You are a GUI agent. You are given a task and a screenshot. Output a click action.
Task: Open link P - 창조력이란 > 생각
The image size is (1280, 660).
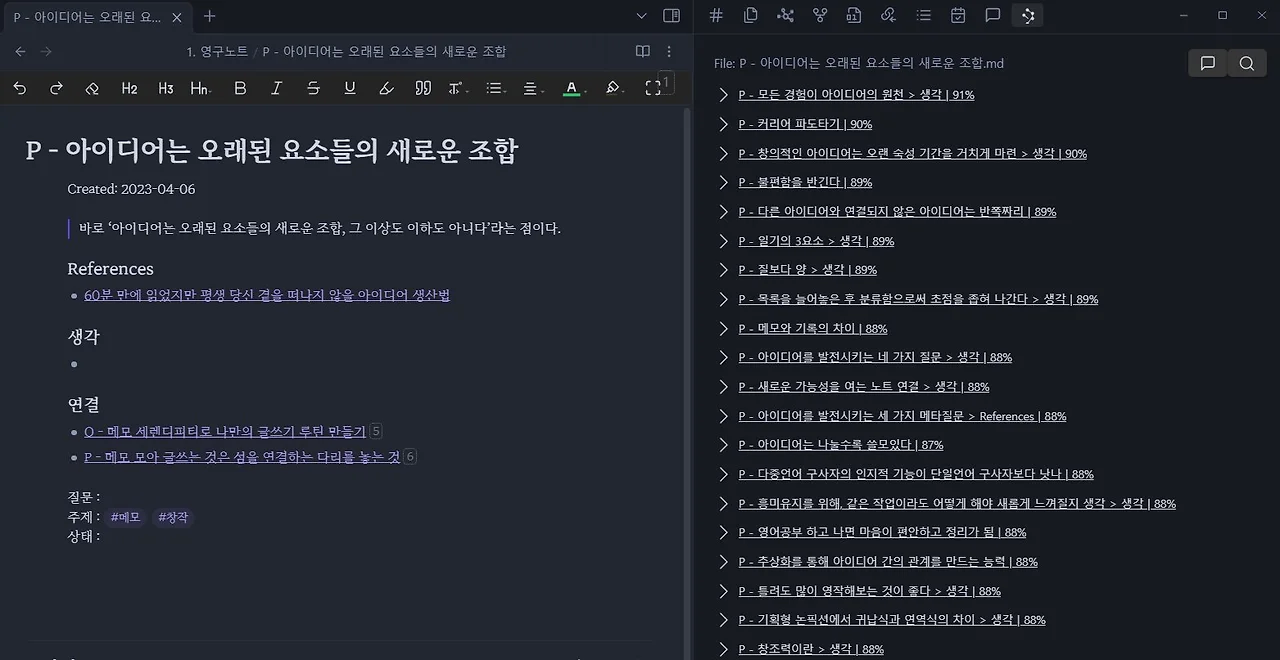pos(811,649)
